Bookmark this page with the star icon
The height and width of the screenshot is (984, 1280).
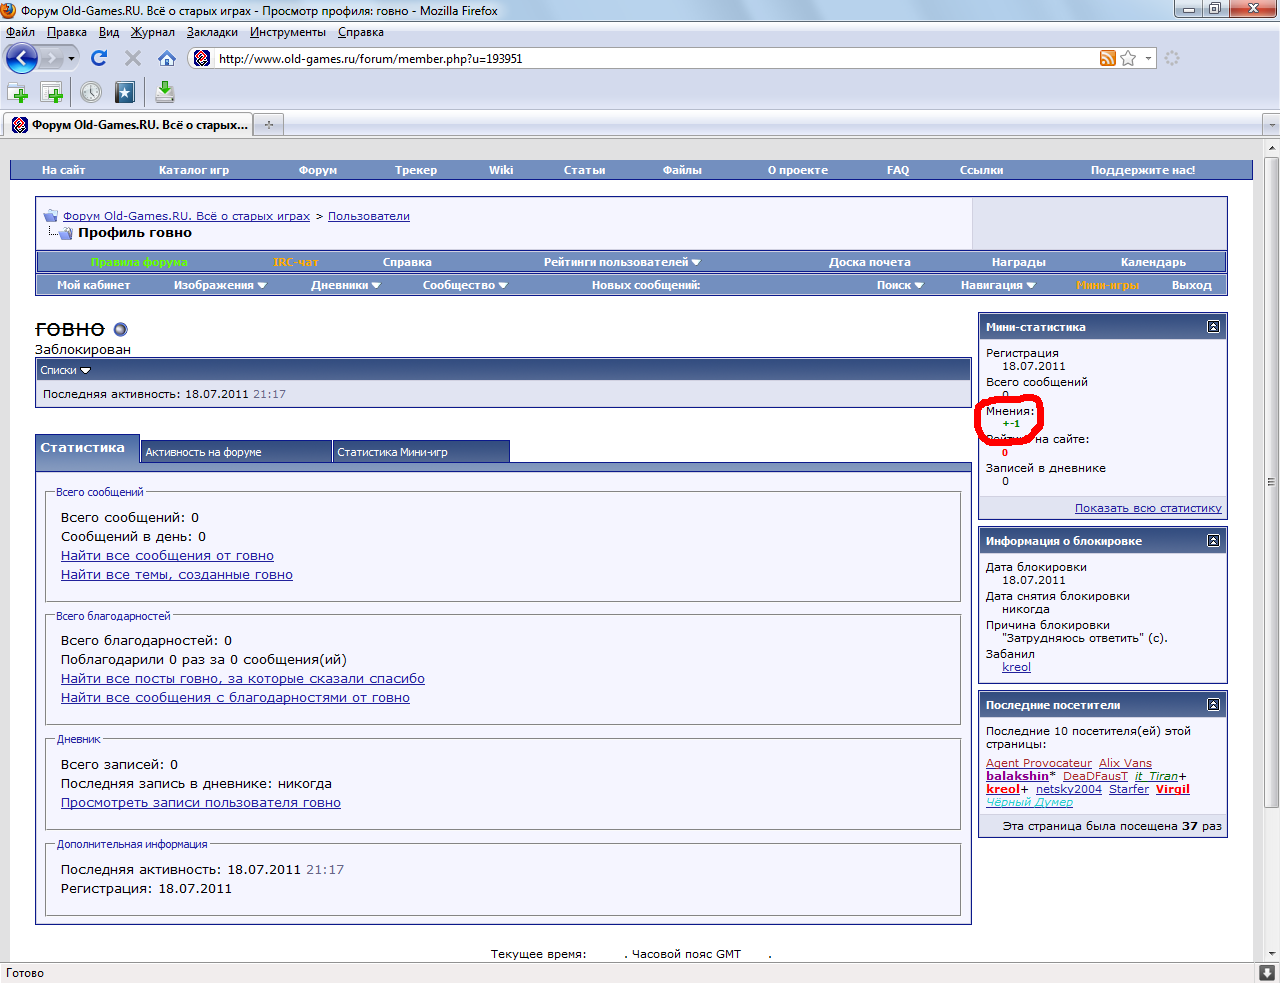[x=1128, y=58]
